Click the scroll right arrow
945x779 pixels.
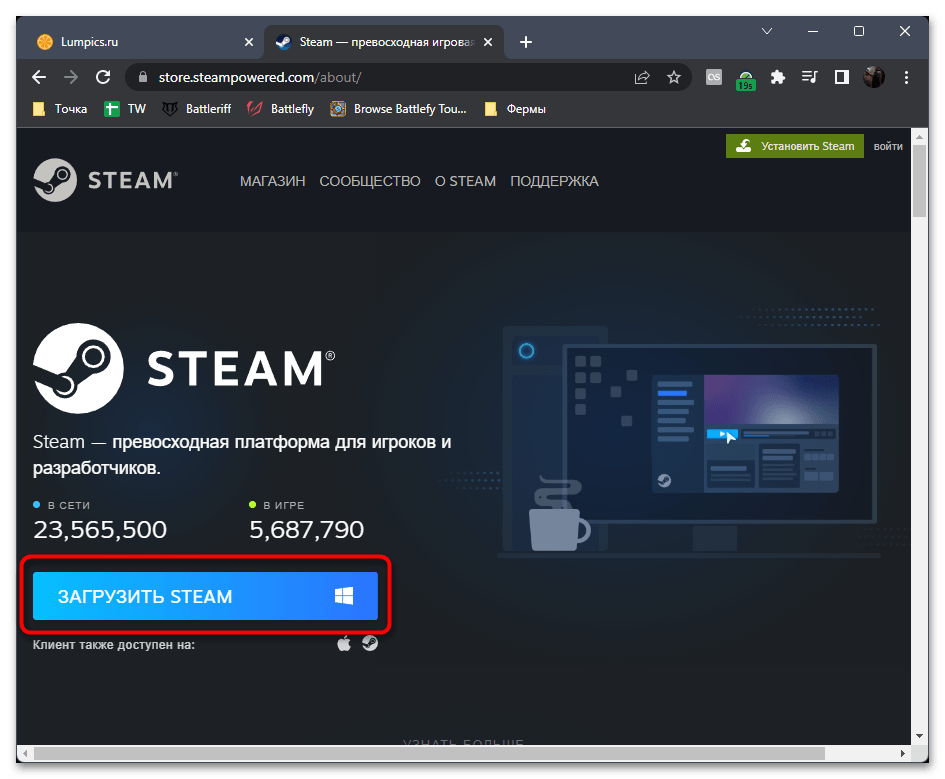902,753
